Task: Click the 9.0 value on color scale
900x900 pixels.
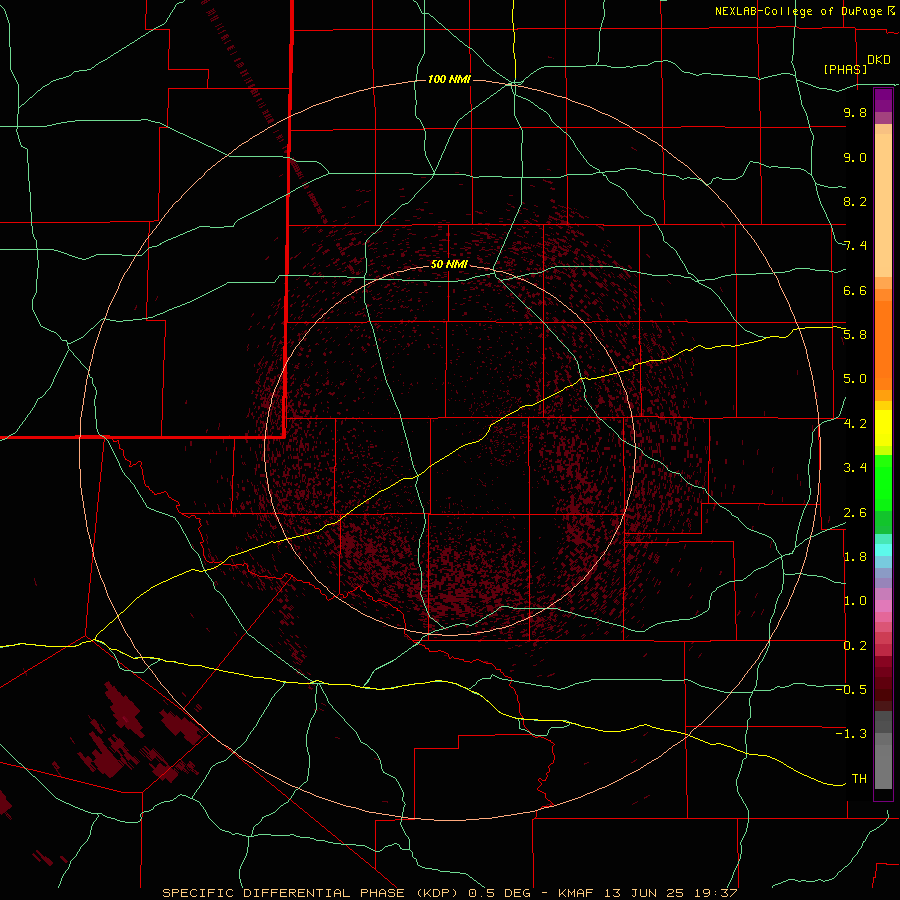Action: click(x=855, y=157)
